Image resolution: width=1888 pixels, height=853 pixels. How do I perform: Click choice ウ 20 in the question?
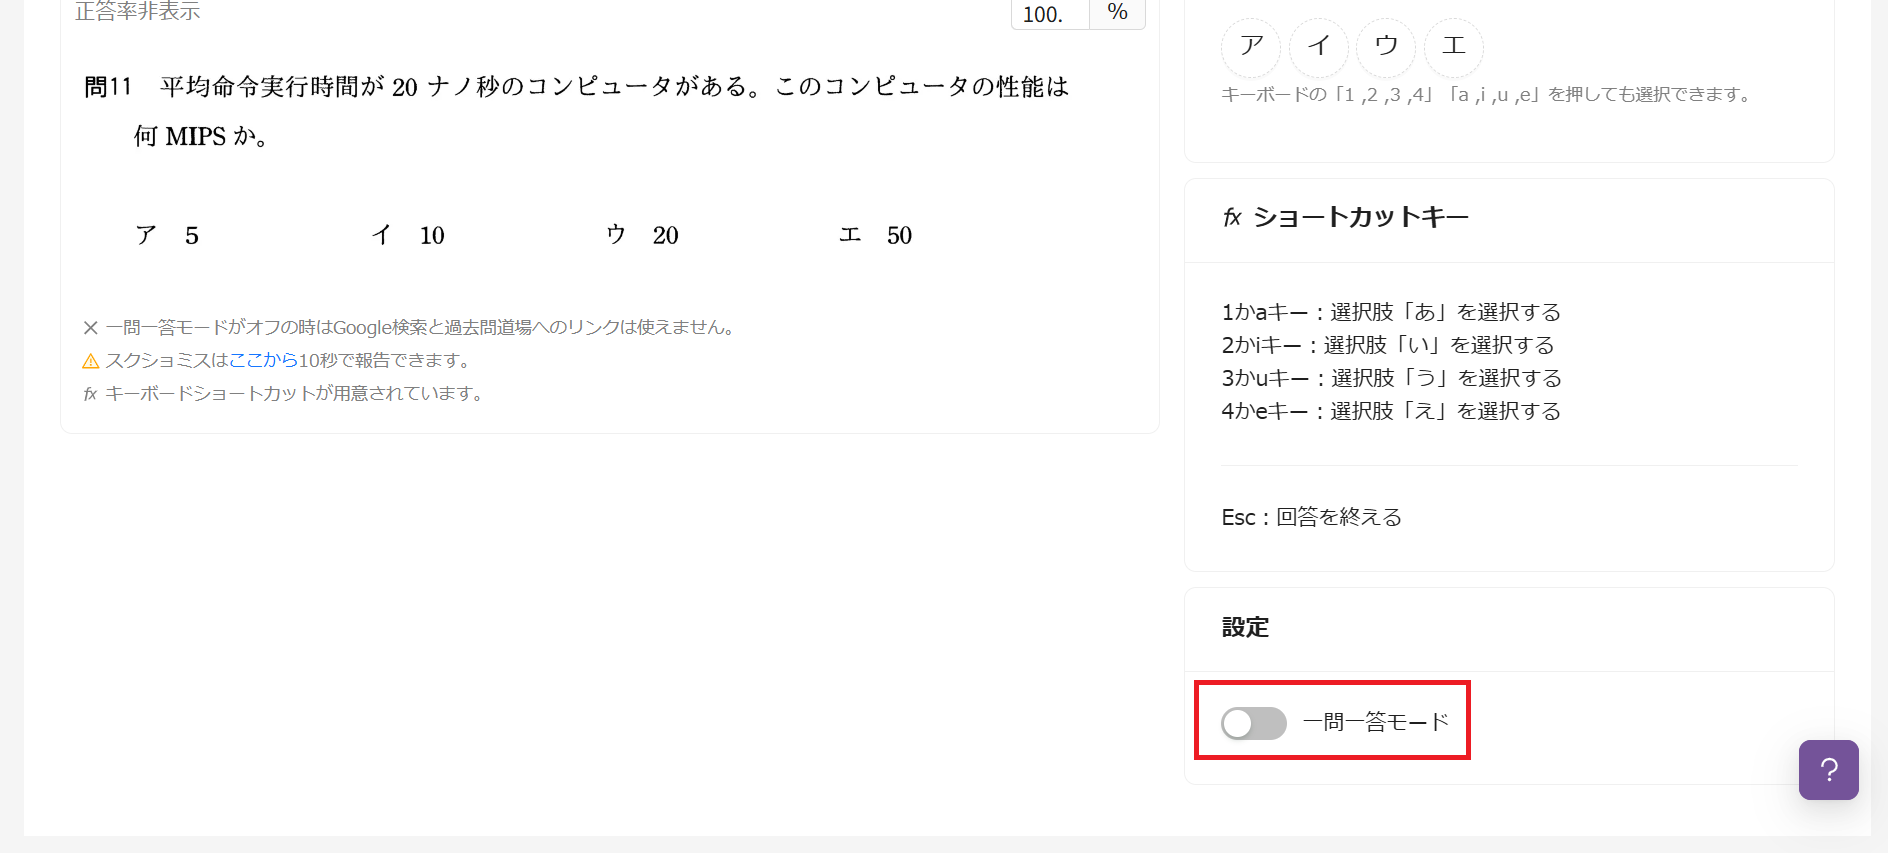click(642, 235)
